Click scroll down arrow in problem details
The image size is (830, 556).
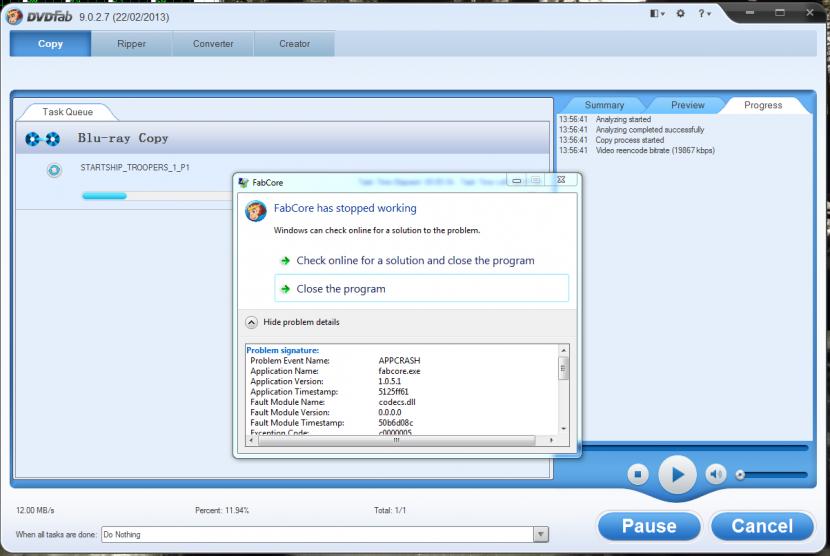(x=564, y=428)
